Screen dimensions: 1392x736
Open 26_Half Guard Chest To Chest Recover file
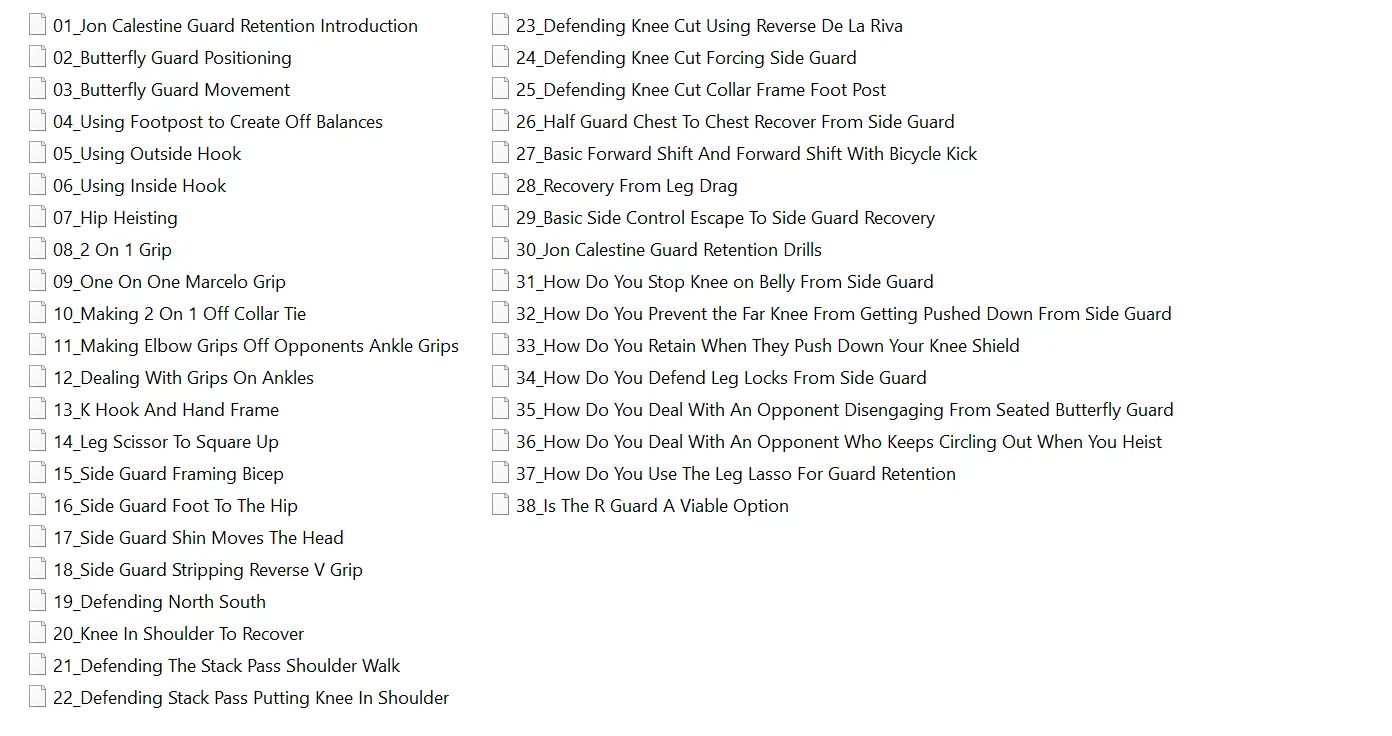[x=735, y=122]
